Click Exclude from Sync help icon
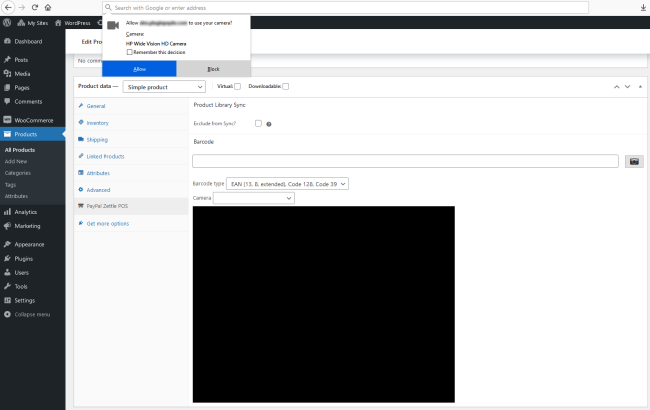Screen dimensions: 650x410 tap(269, 124)
